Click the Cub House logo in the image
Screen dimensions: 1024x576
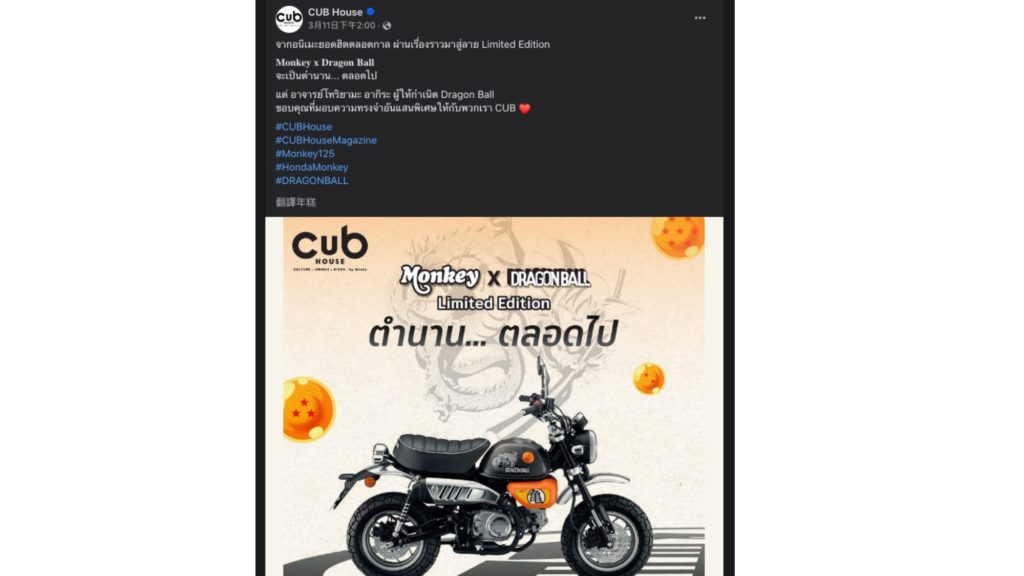[330, 248]
